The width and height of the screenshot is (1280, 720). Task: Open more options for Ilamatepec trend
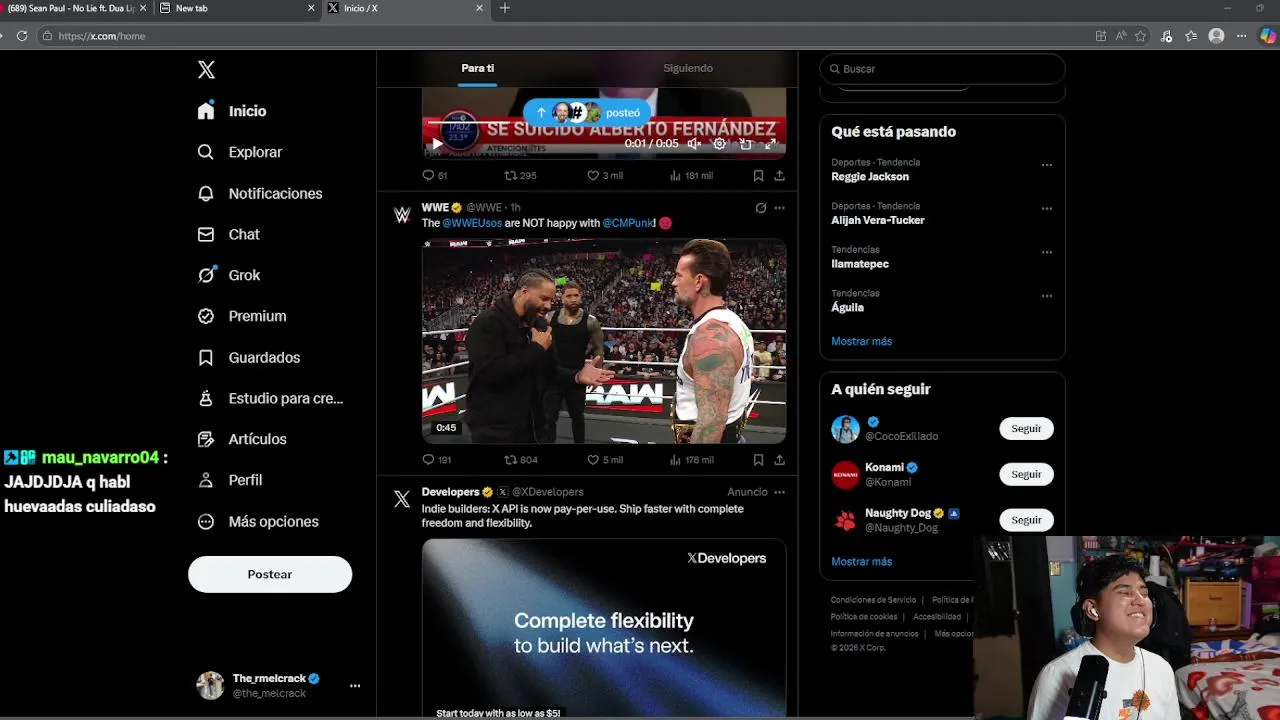click(x=1047, y=252)
